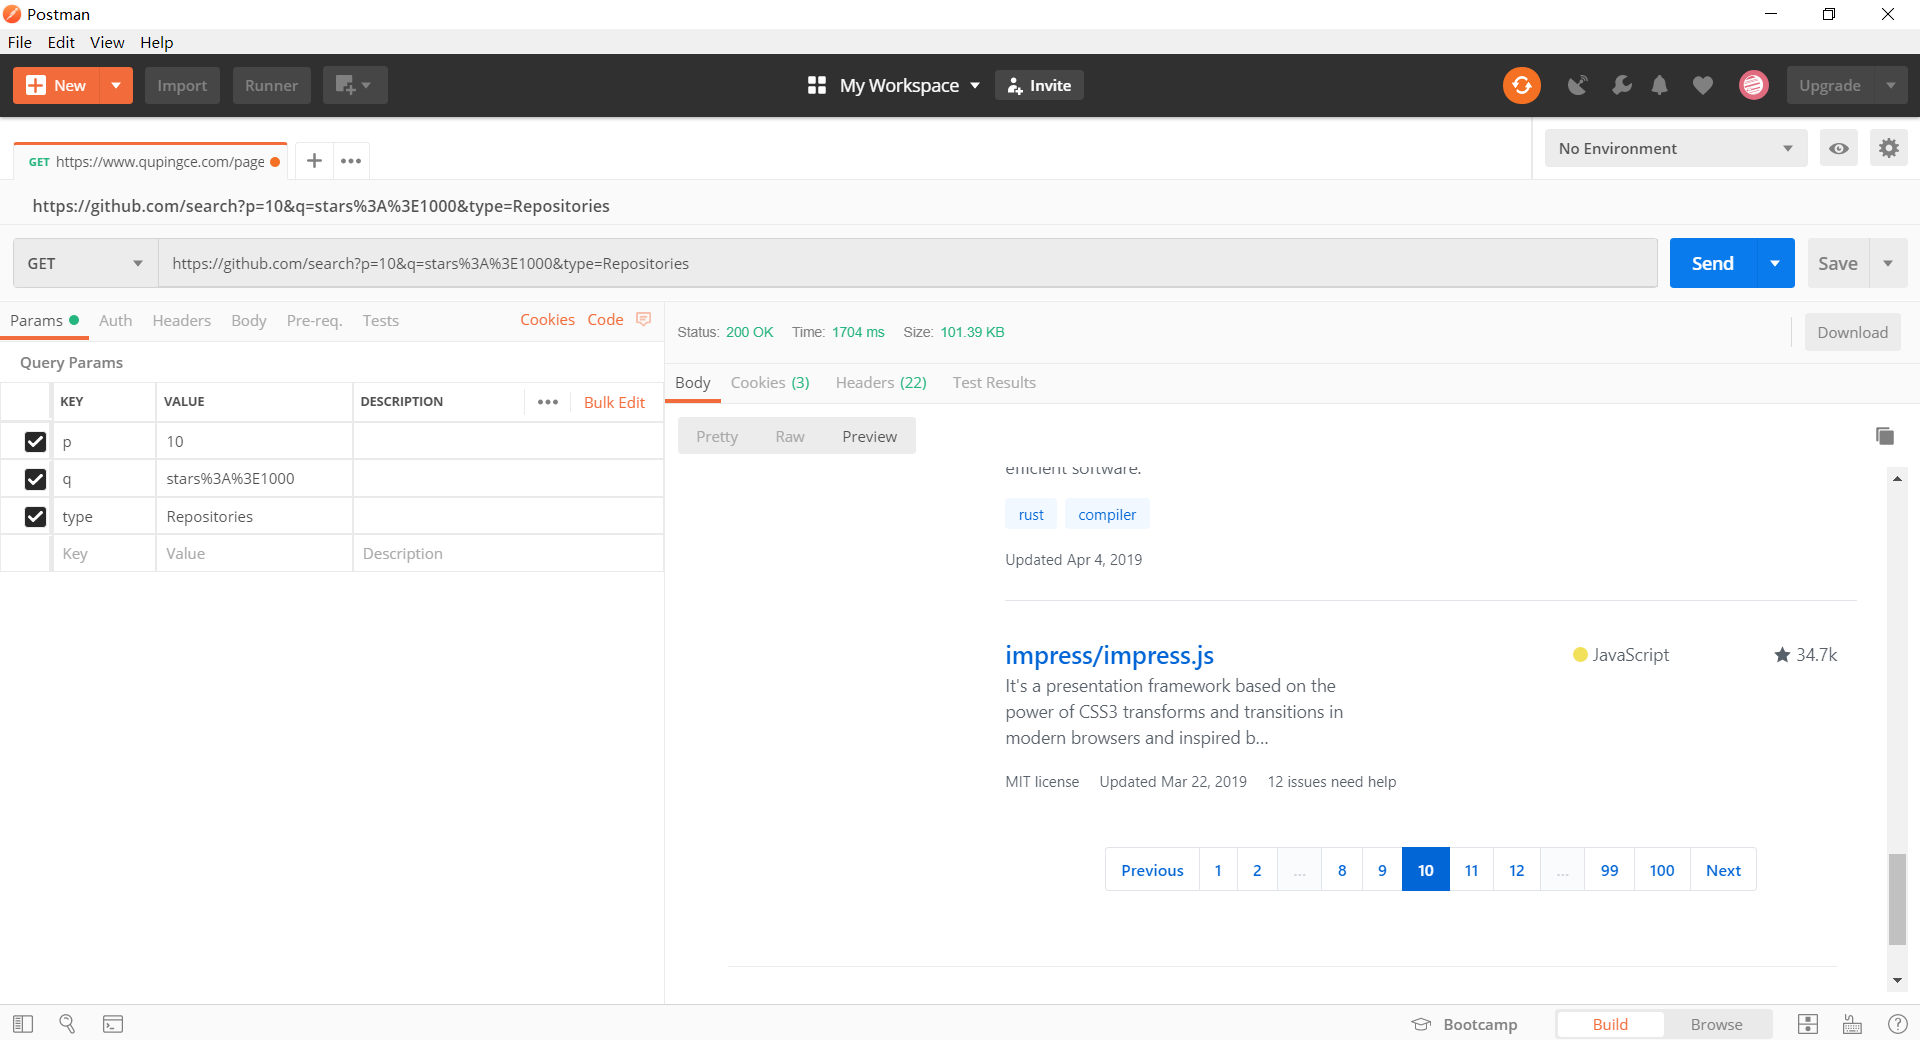Expand the New button dropdown arrow
Screen dimensions: 1920x1040
116,85
